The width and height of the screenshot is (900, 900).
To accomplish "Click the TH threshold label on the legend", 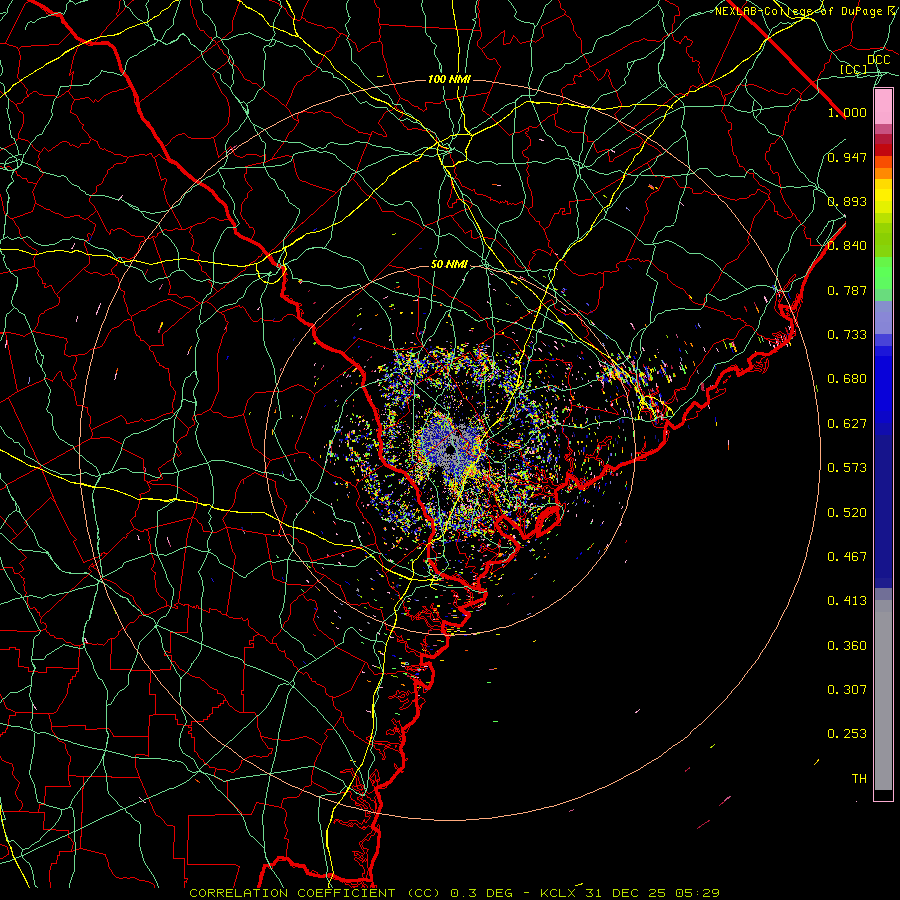I will [859, 779].
